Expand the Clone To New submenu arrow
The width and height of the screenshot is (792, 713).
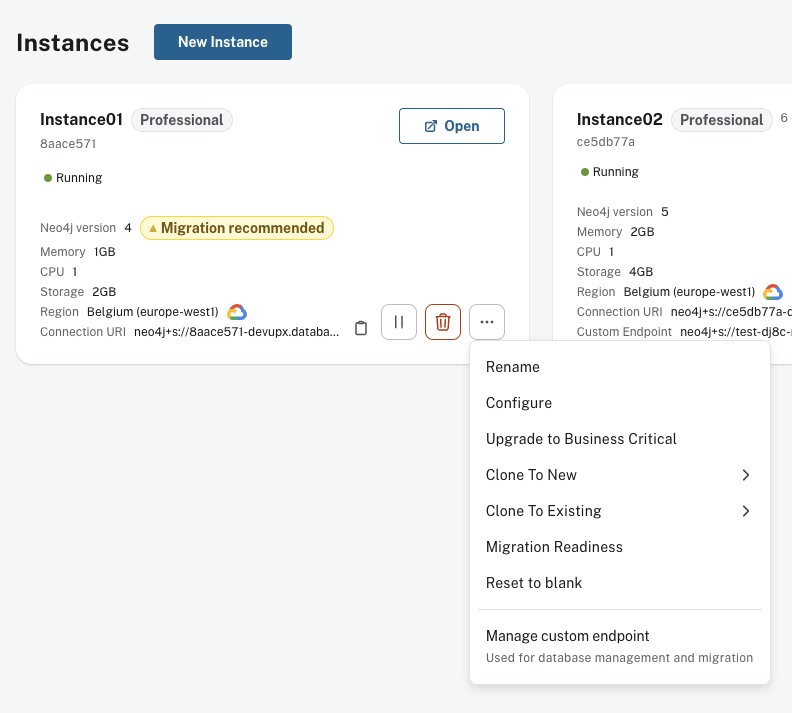pyautogui.click(x=746, y=475)
